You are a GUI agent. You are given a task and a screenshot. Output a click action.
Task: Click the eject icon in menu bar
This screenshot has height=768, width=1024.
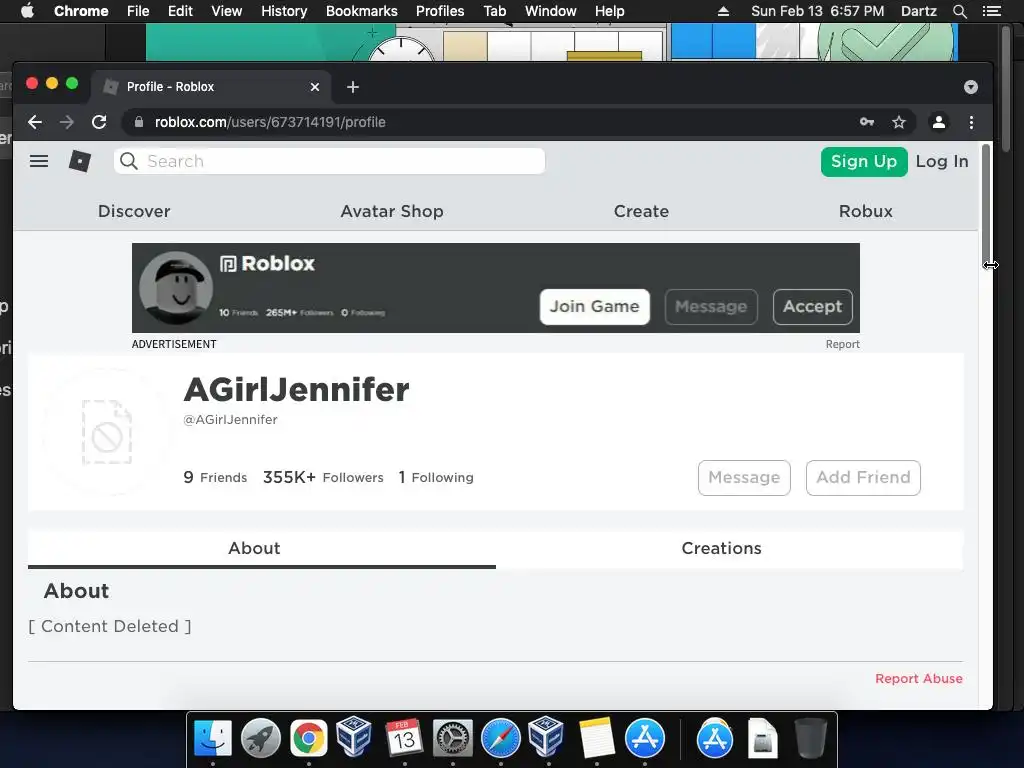coord(723,11)
